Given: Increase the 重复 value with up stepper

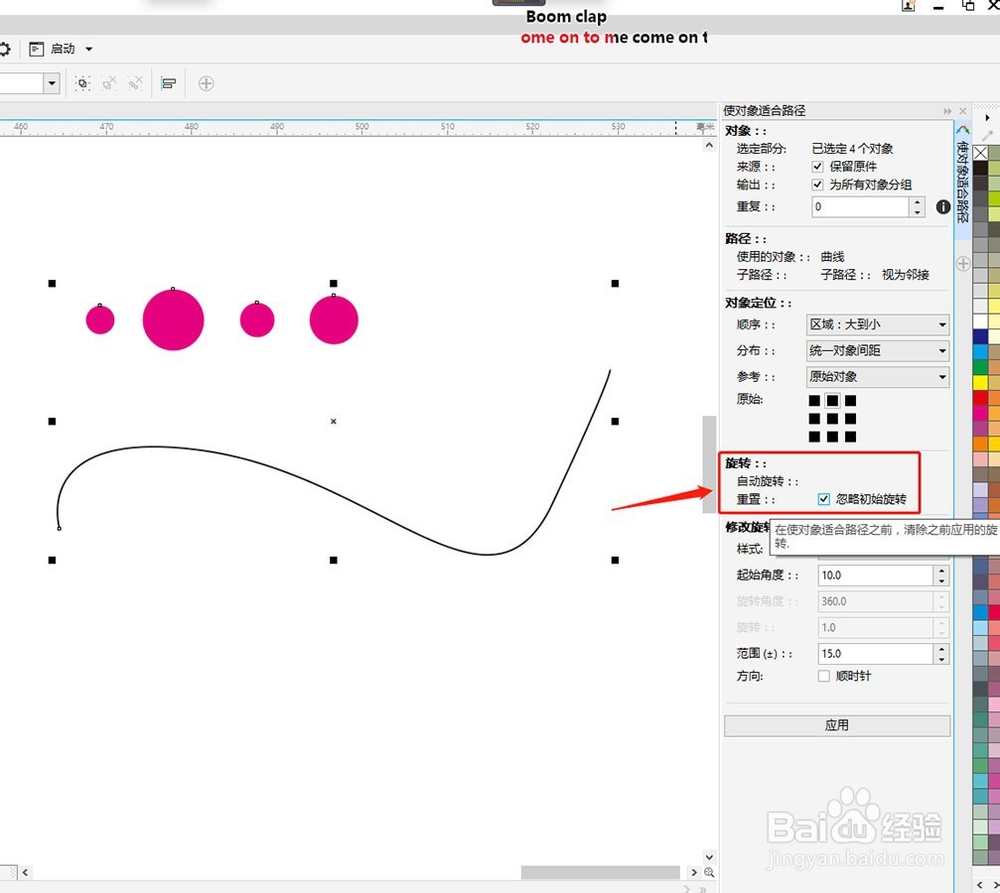Looking at the screenshot, I should [917, 202].
